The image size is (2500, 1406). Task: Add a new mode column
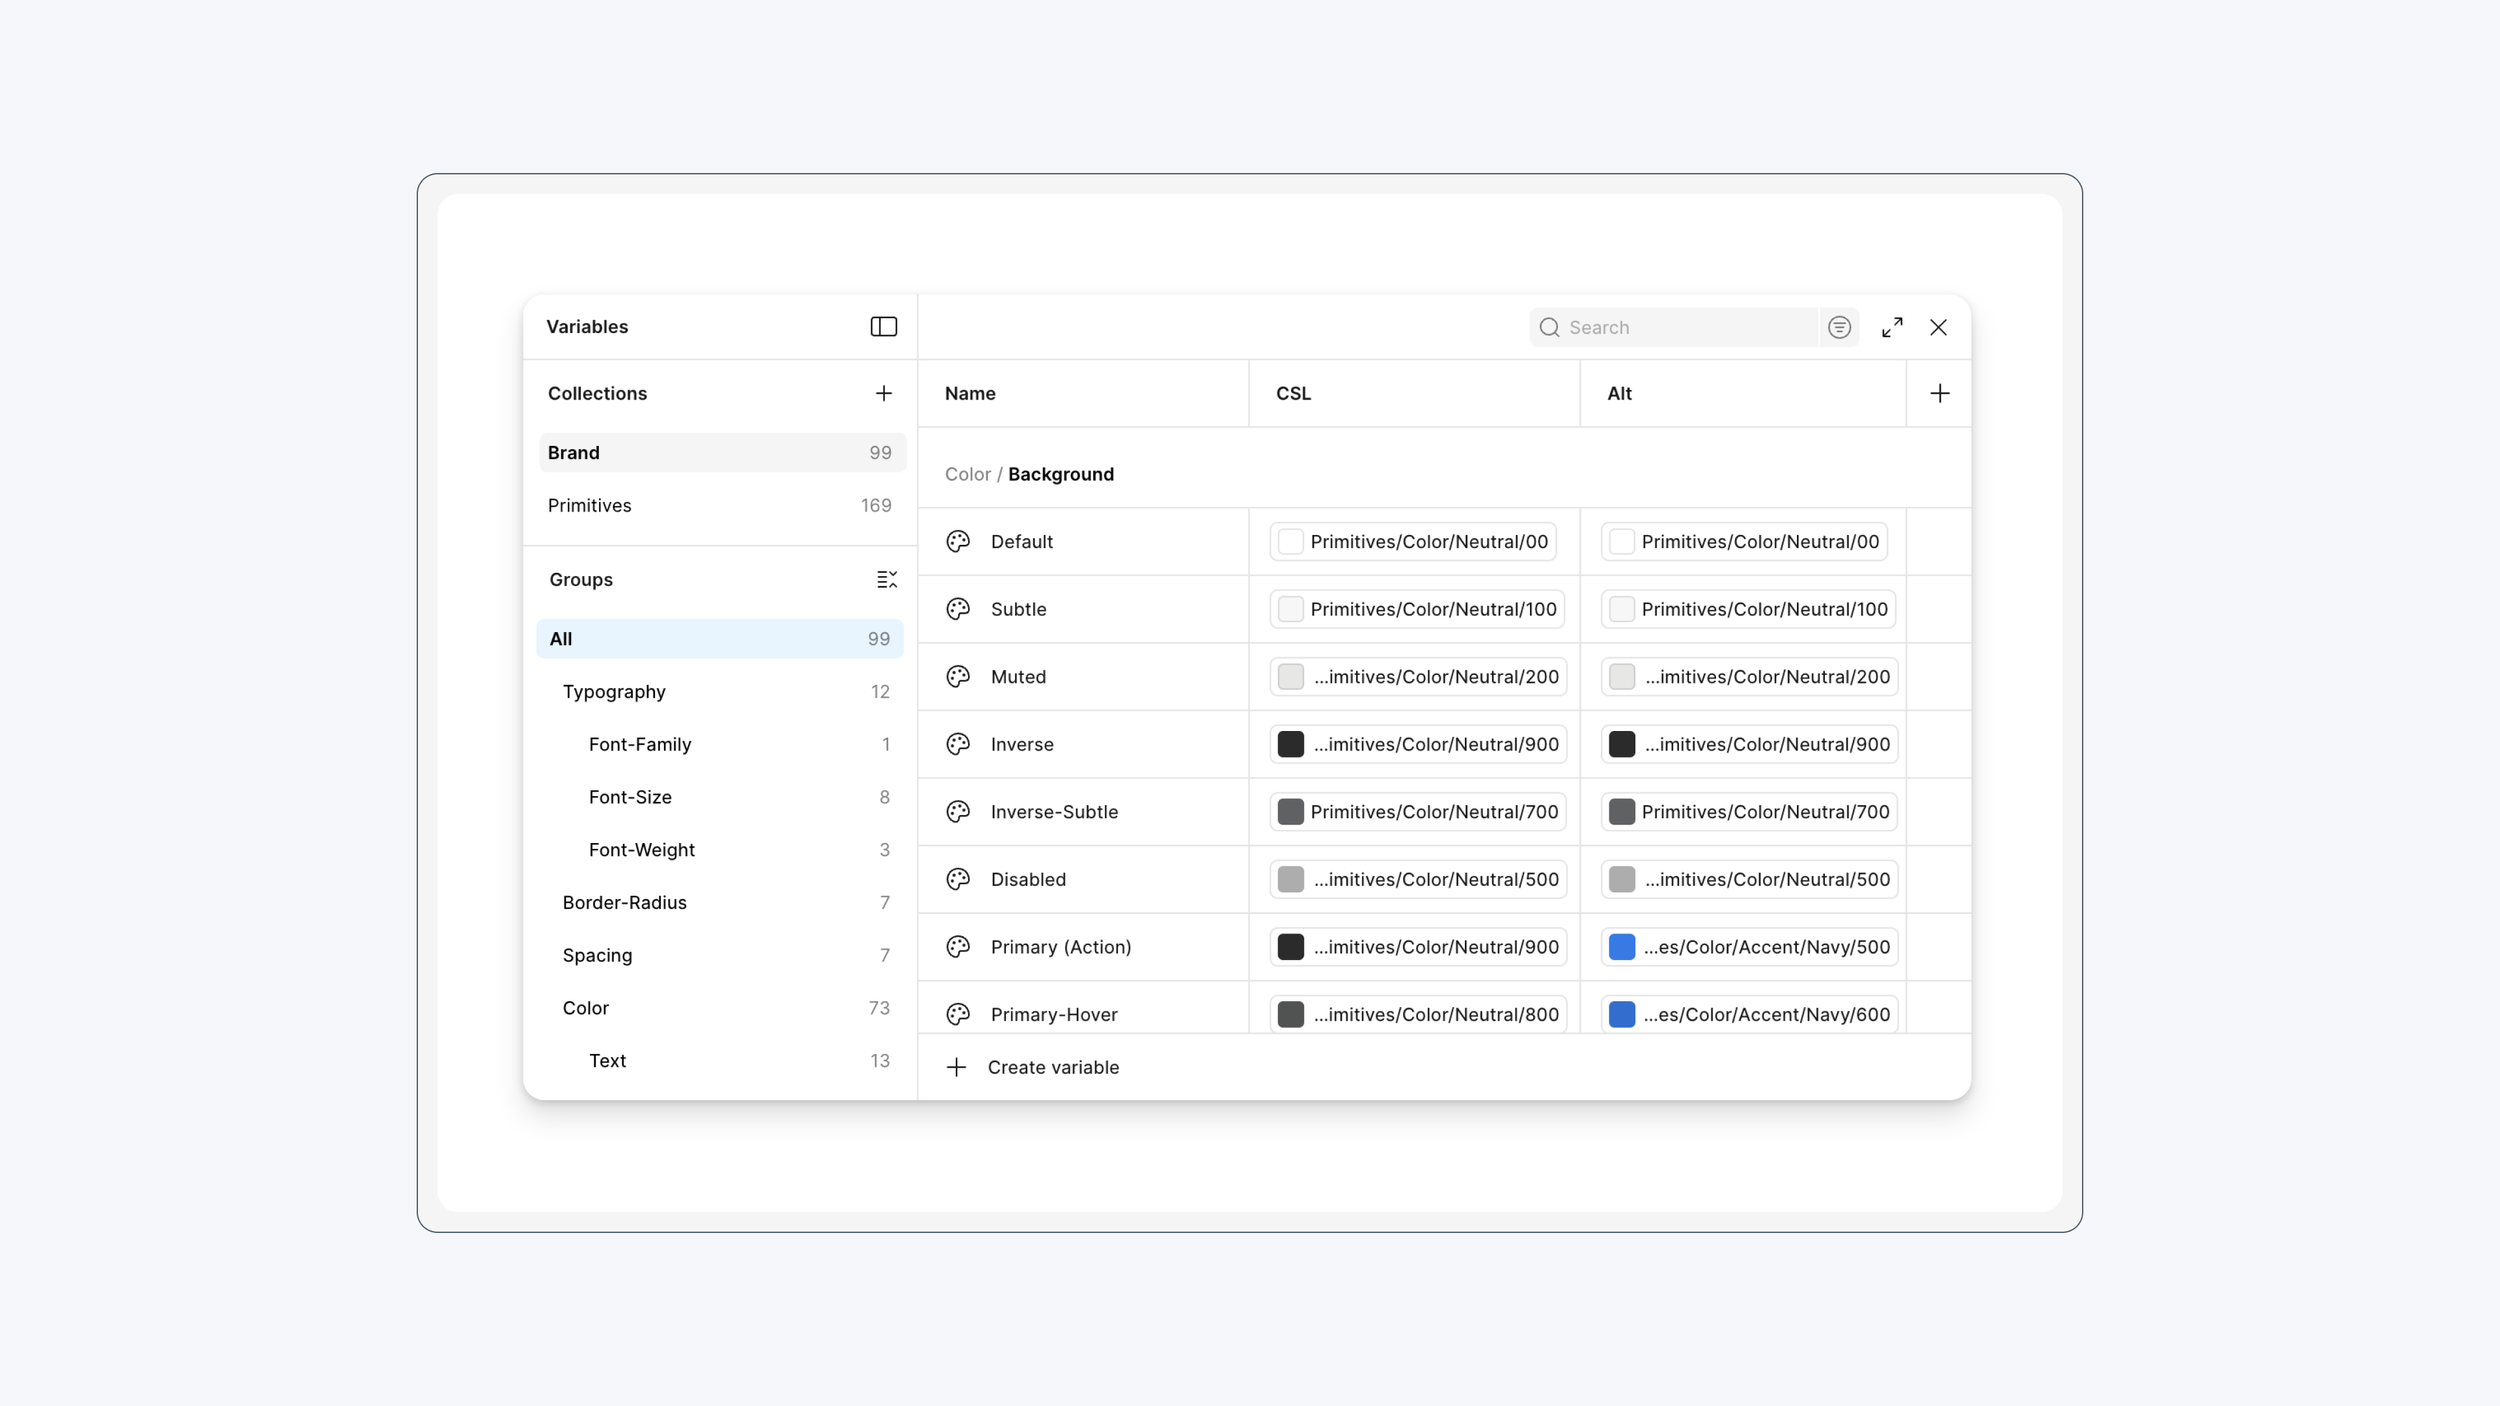click(1939, 393)
